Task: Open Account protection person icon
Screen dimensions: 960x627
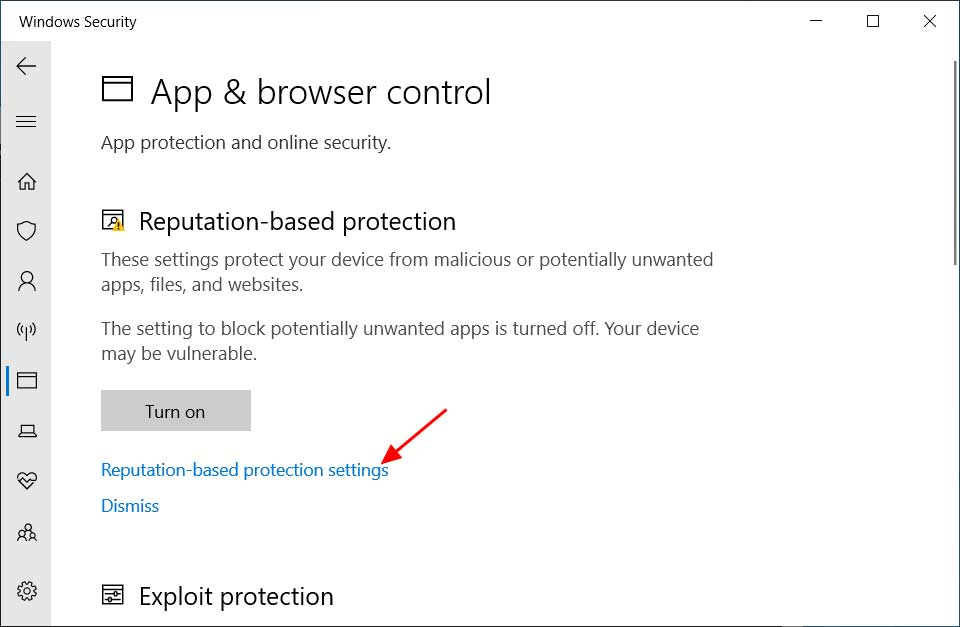Action: point(26,281)
